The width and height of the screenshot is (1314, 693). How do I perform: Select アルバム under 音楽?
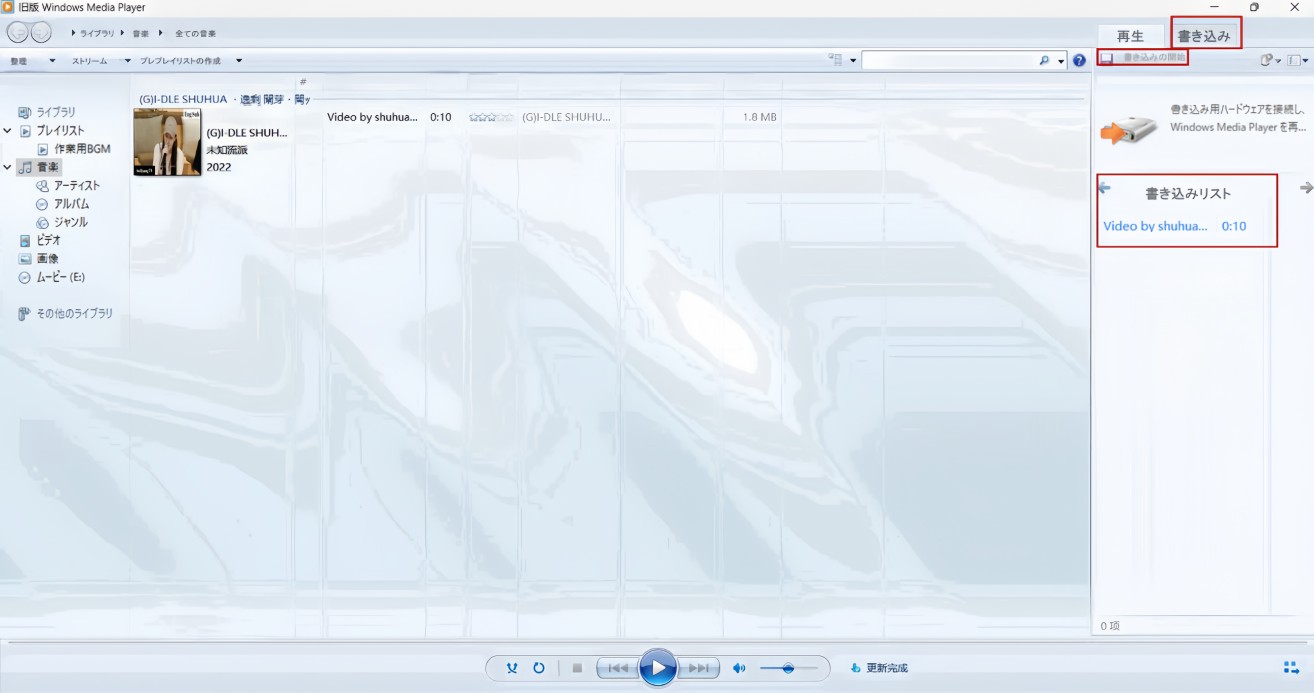click(x=71, y=203)
